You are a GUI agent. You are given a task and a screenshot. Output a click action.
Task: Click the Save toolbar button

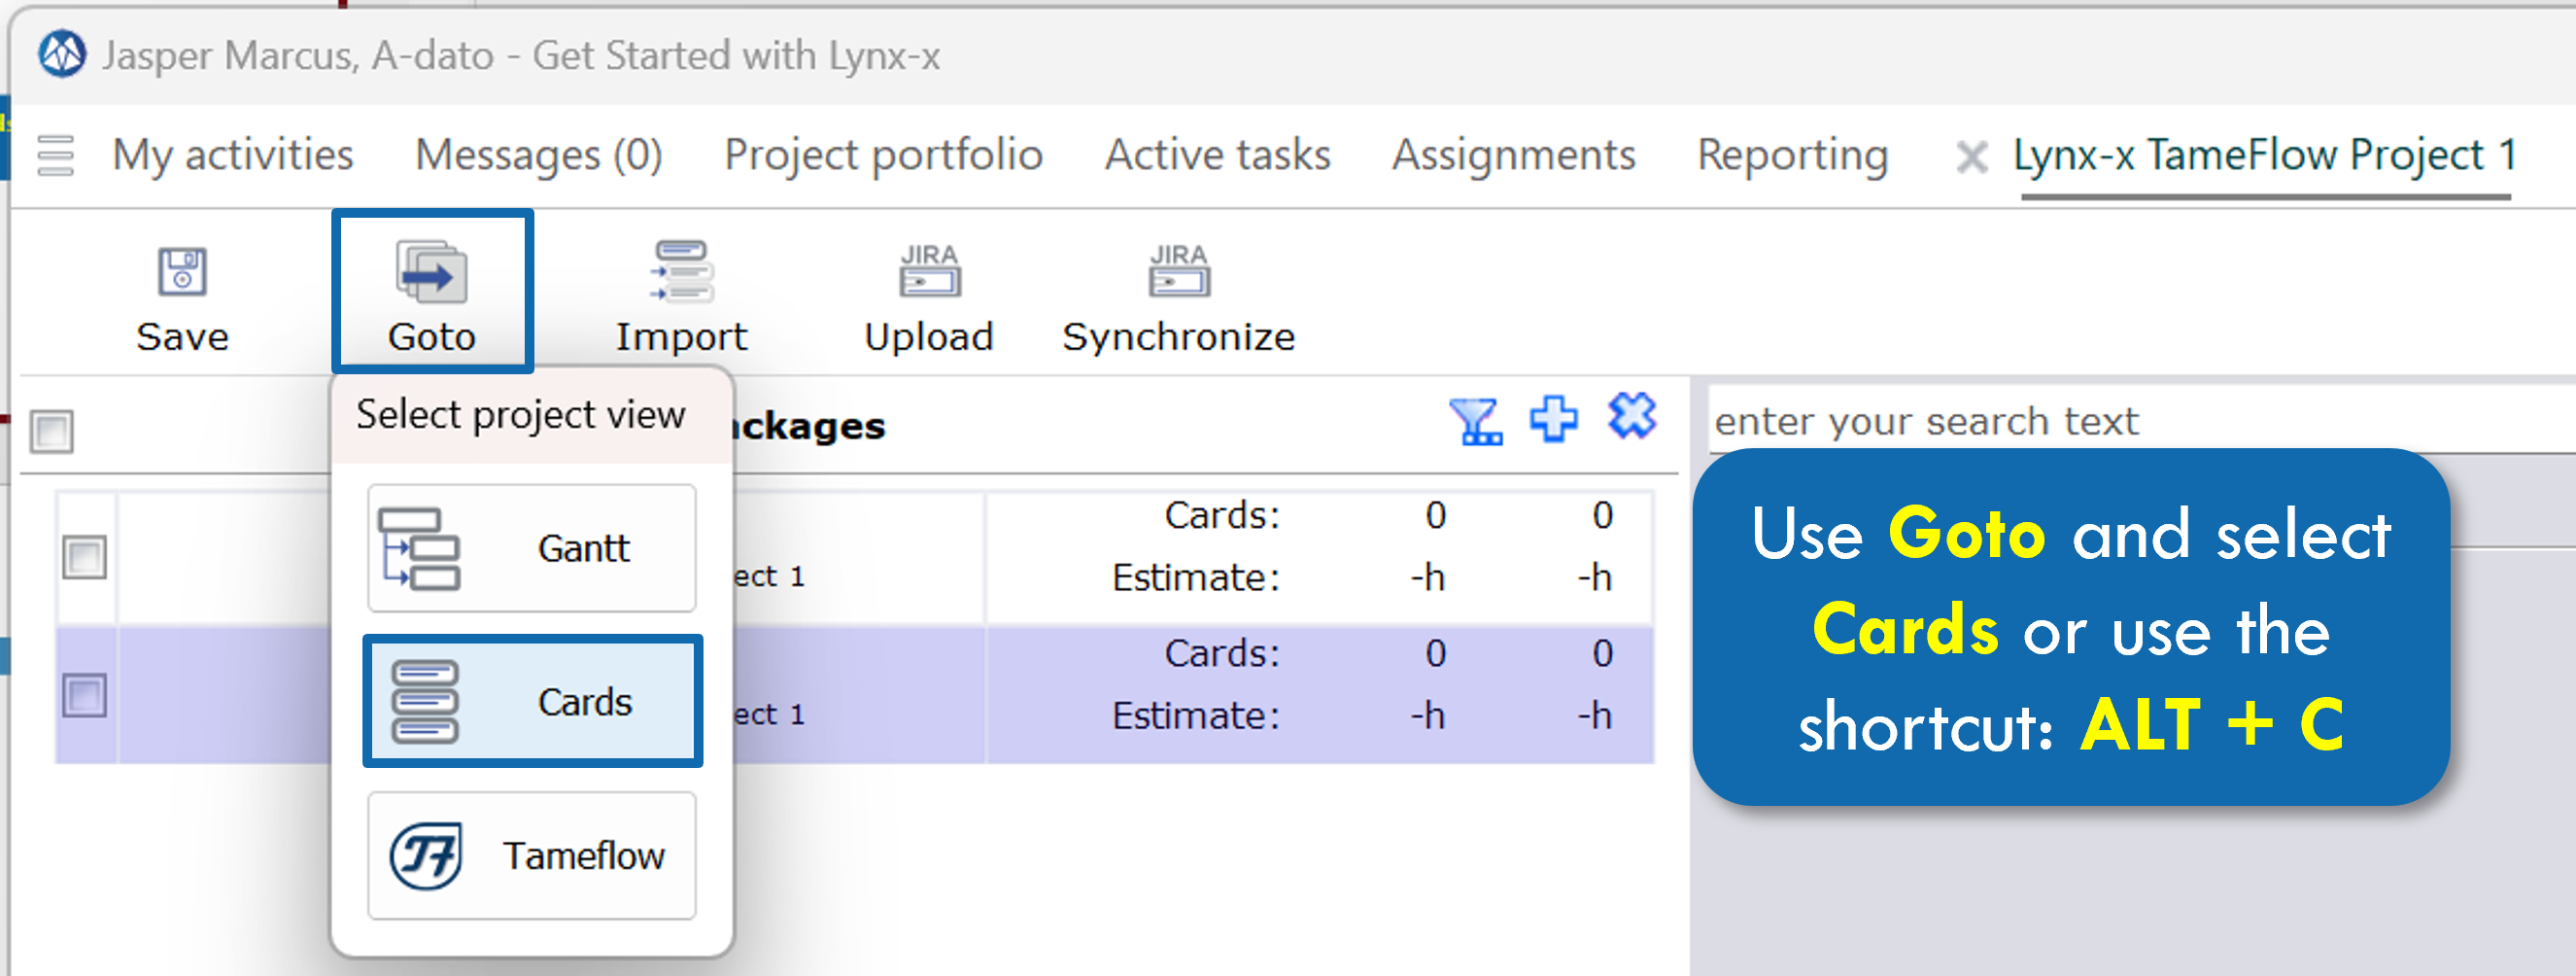pos(182,297)
